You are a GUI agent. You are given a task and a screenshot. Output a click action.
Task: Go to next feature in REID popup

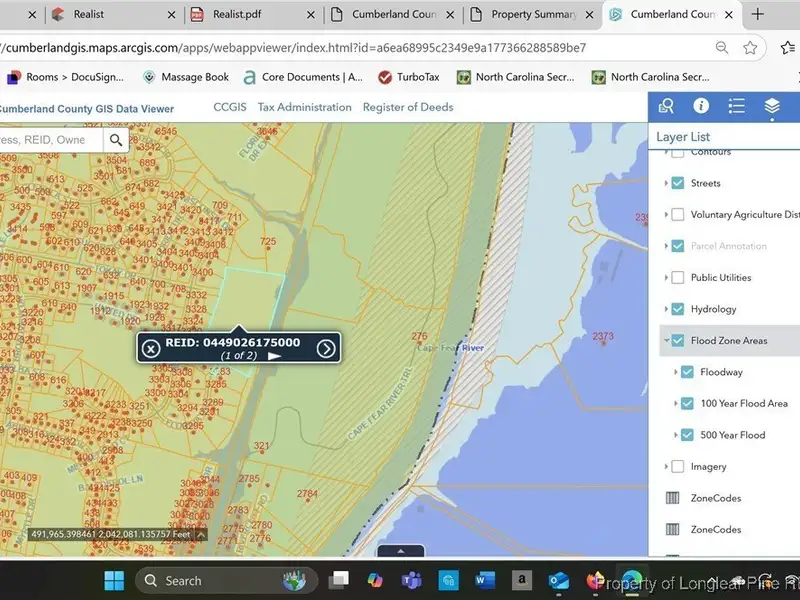pos(326,348)
